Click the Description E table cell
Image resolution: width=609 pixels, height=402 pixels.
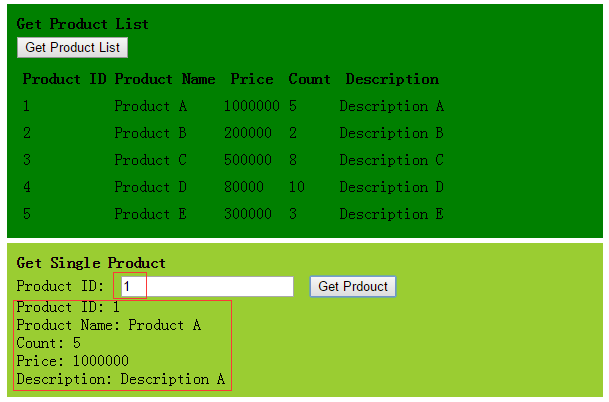click(392, 214)
